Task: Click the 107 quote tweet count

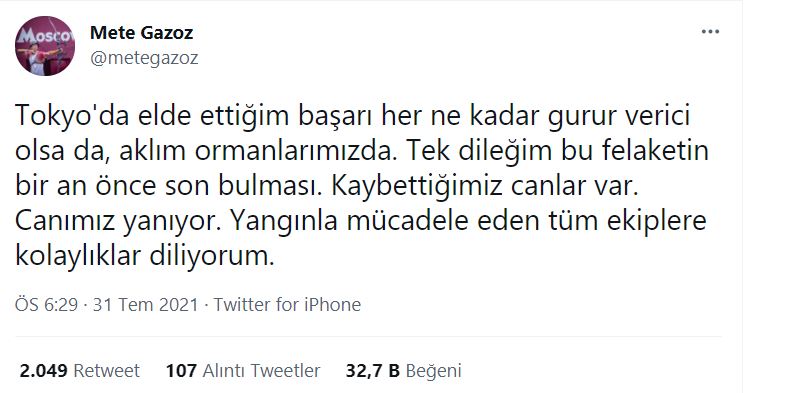Action: 181,370
